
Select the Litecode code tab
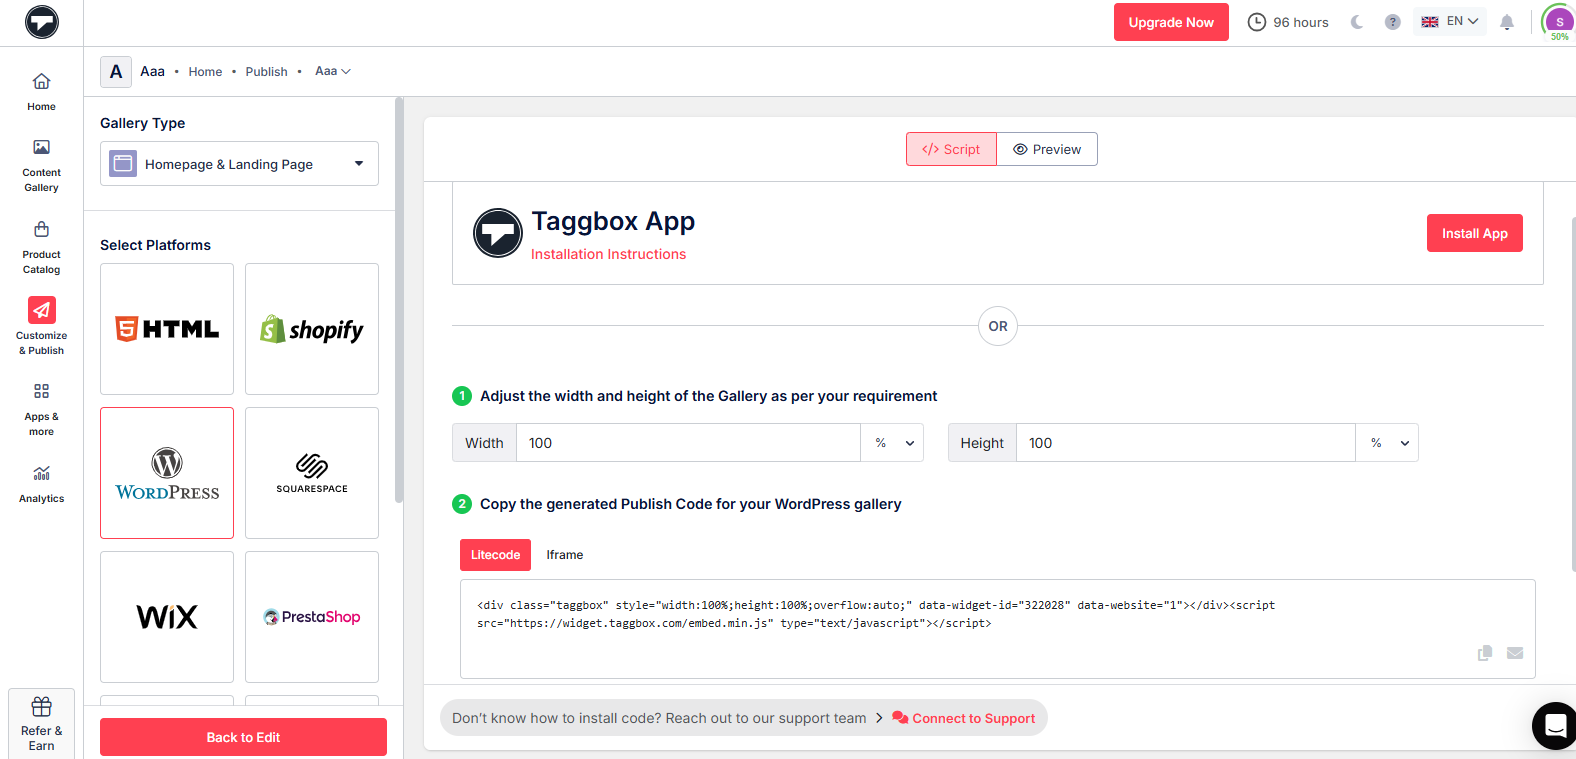click(x=495, y=555)
